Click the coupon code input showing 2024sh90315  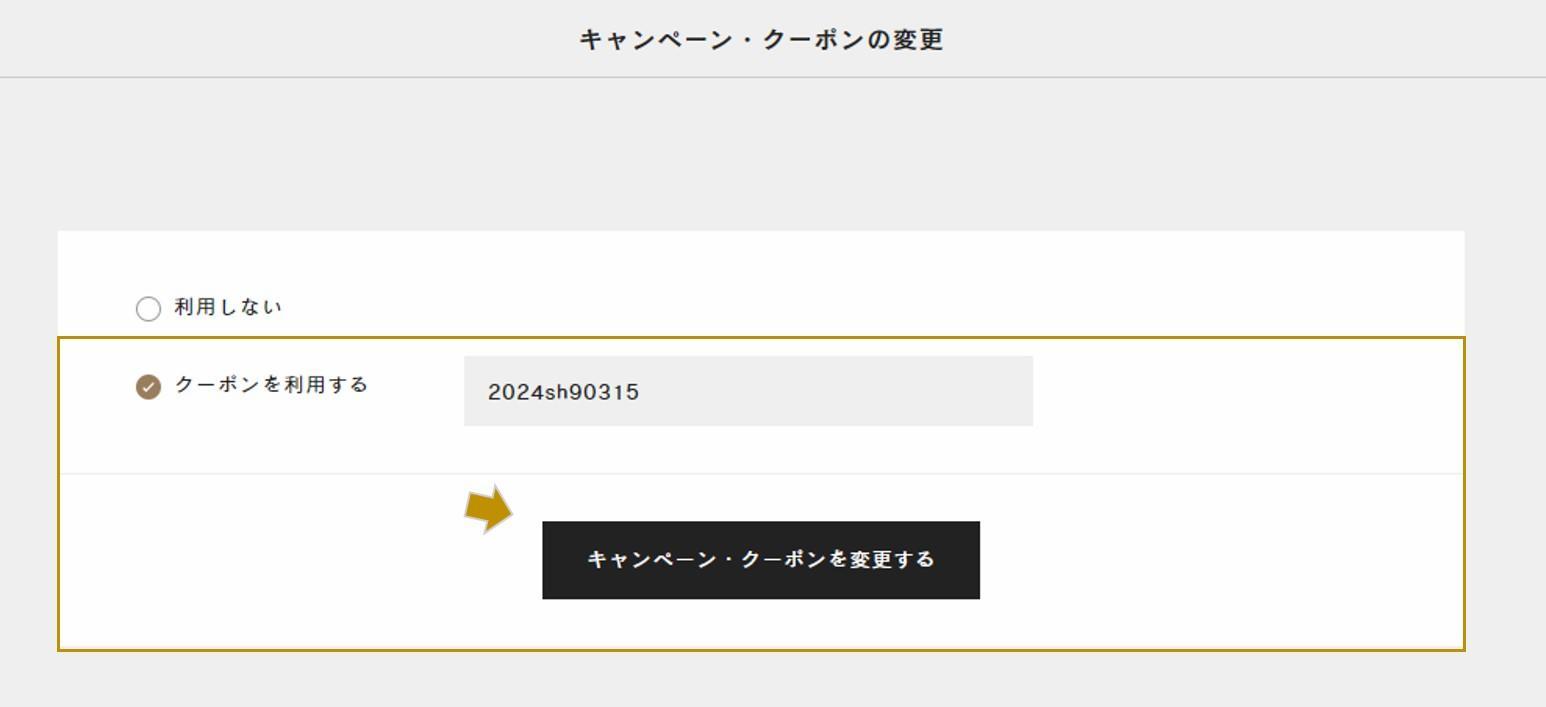747,391
